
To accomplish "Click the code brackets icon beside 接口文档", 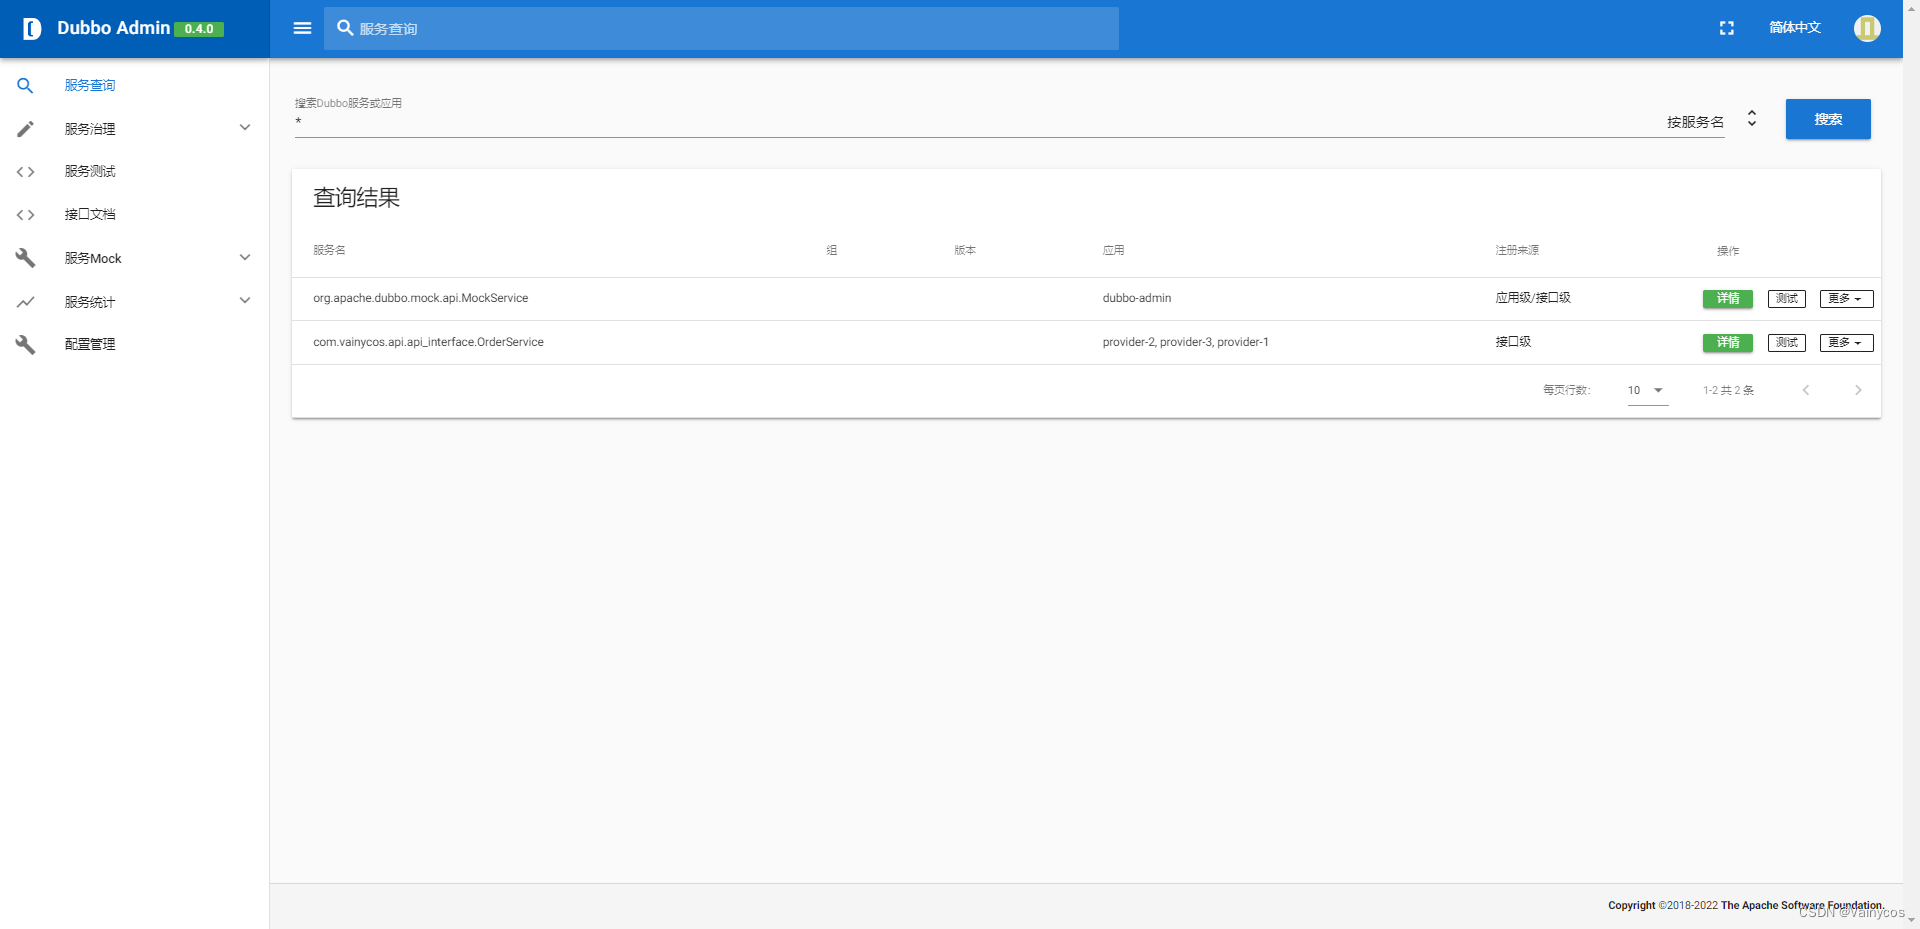I will [x=25, y=215].
